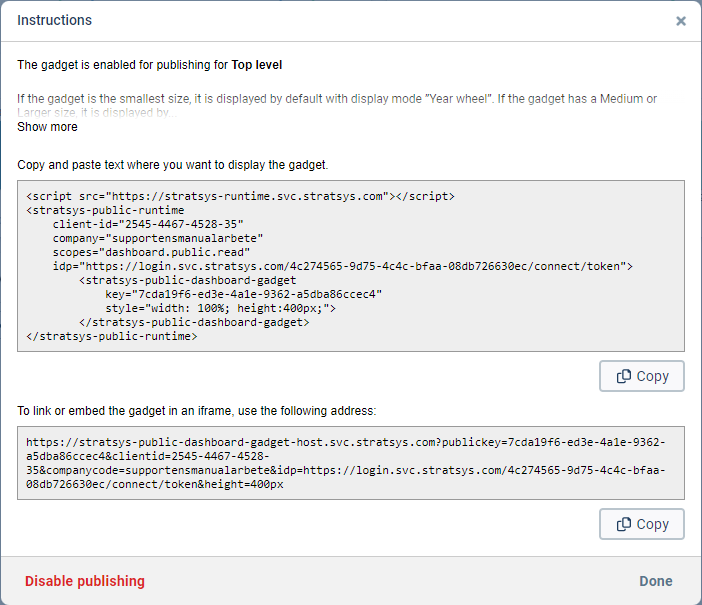Click the opening stratsys-public-dashboard-gadget tag line
The height and width of the screenshot is (605, 702).
pyautogui.click(x=187, y=281)
